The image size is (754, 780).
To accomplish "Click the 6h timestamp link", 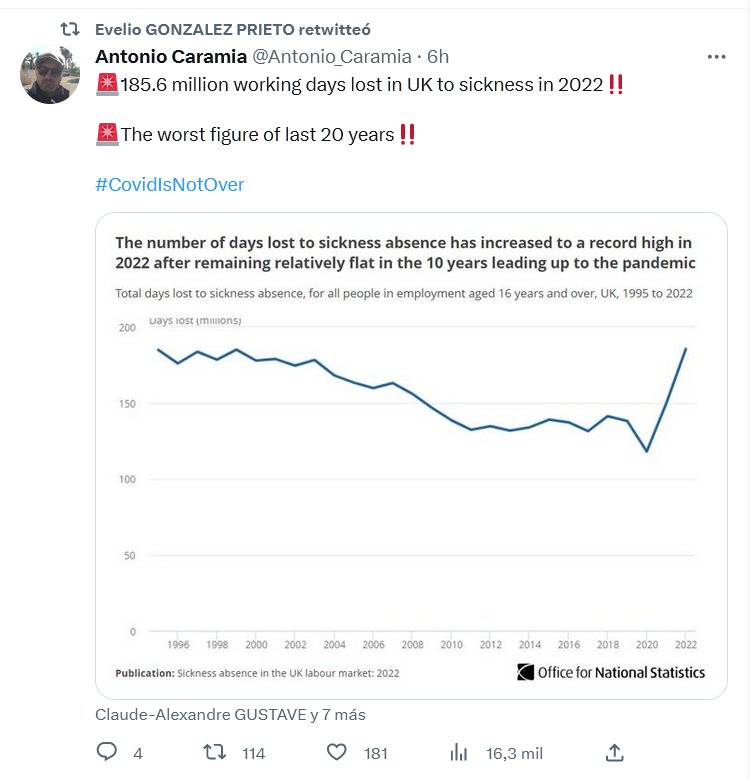I will click(x=438, y=57).
